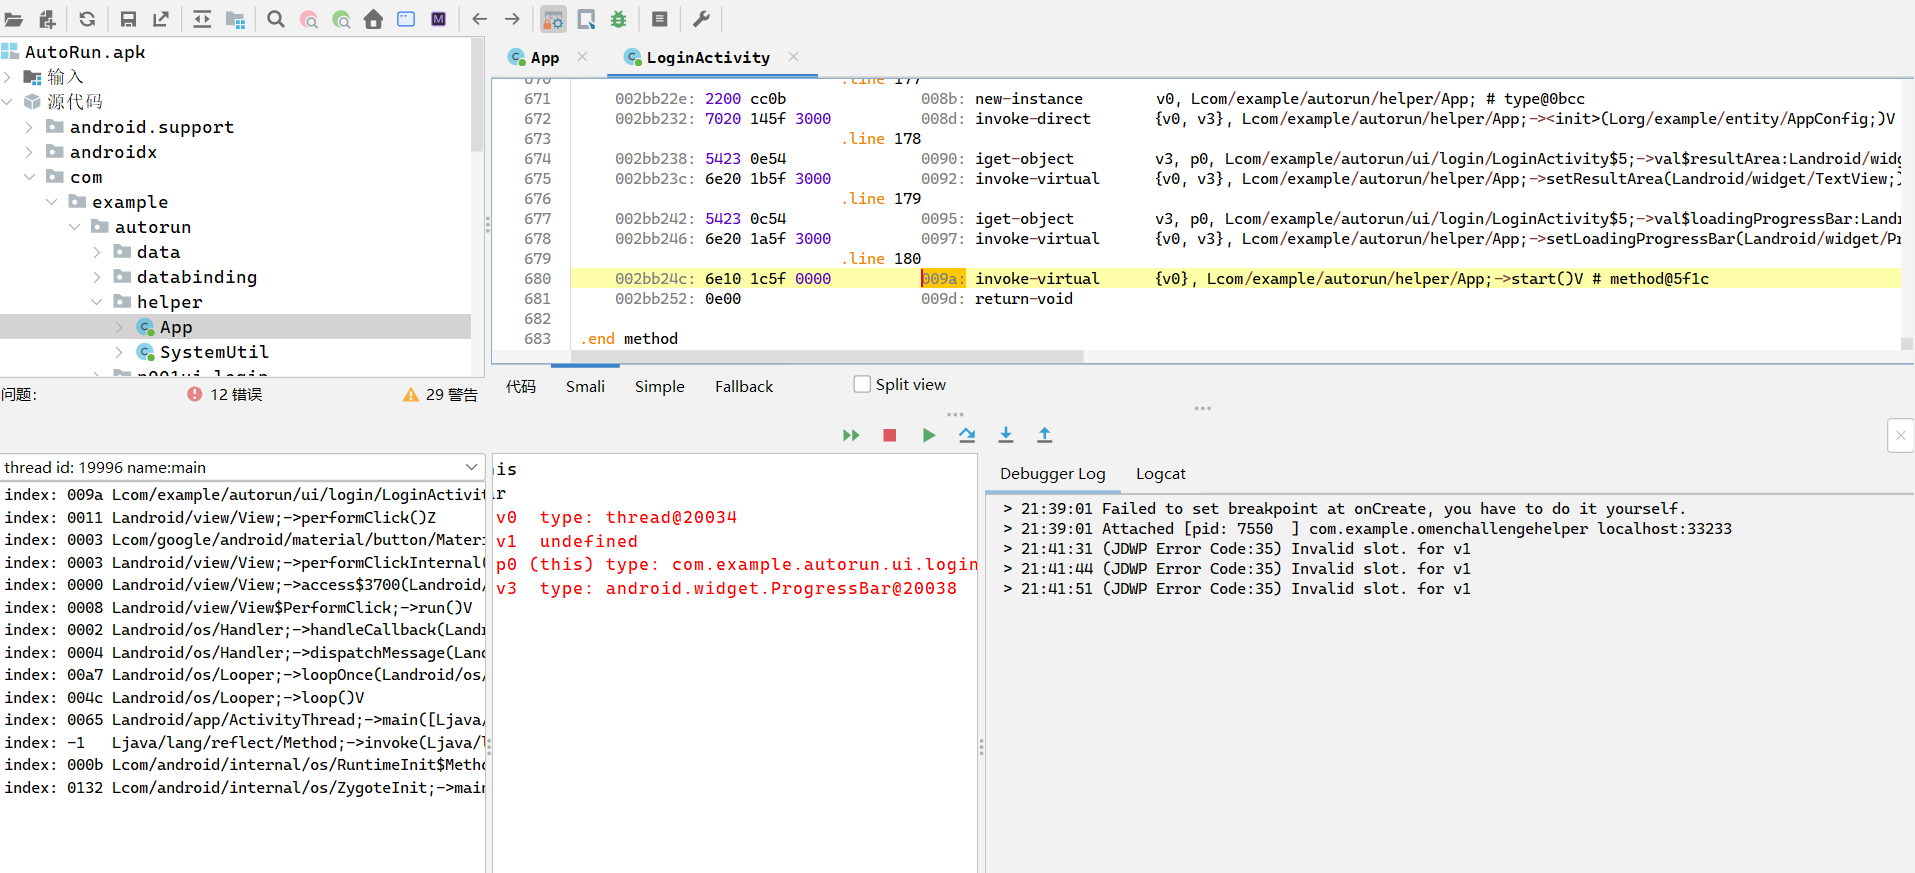Click the open file folder icon
The image size is (1915, 873).
(x=14, y=19)
